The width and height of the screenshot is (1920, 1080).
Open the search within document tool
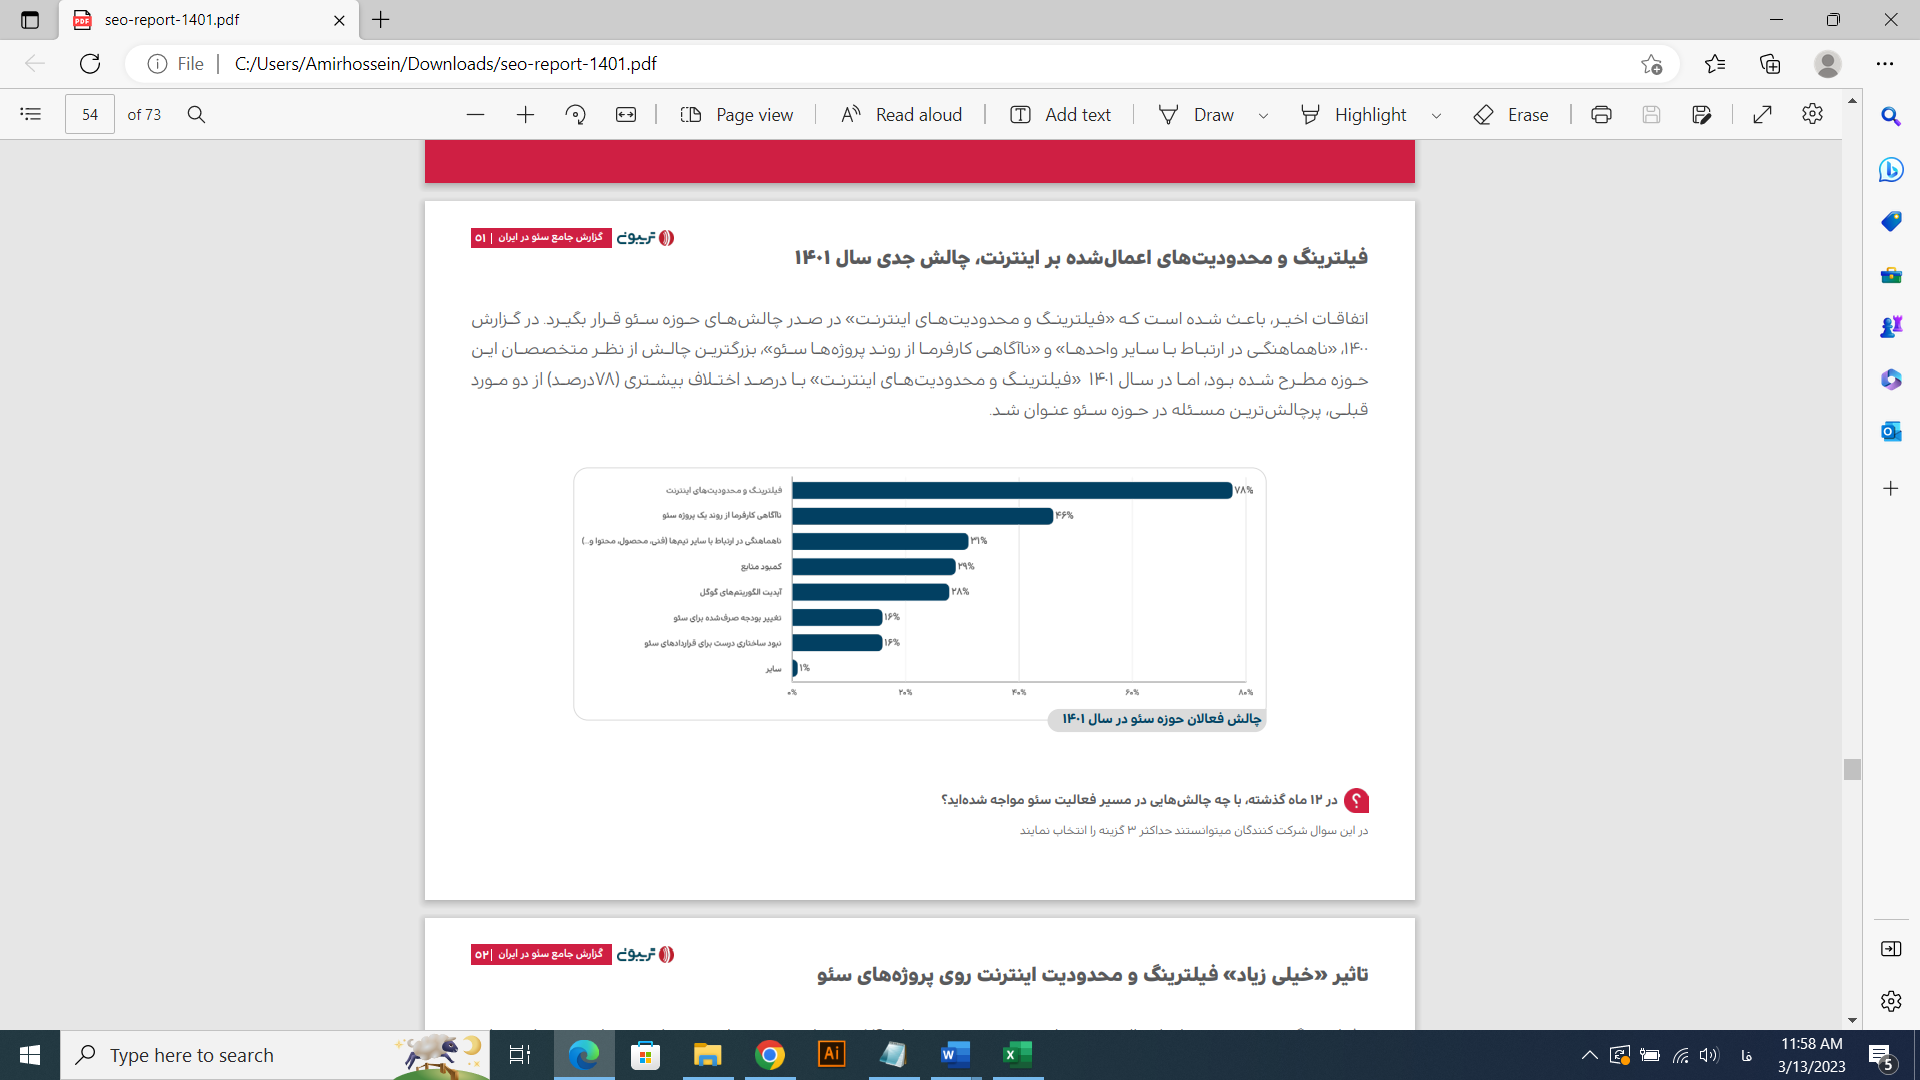coord(196,114)
